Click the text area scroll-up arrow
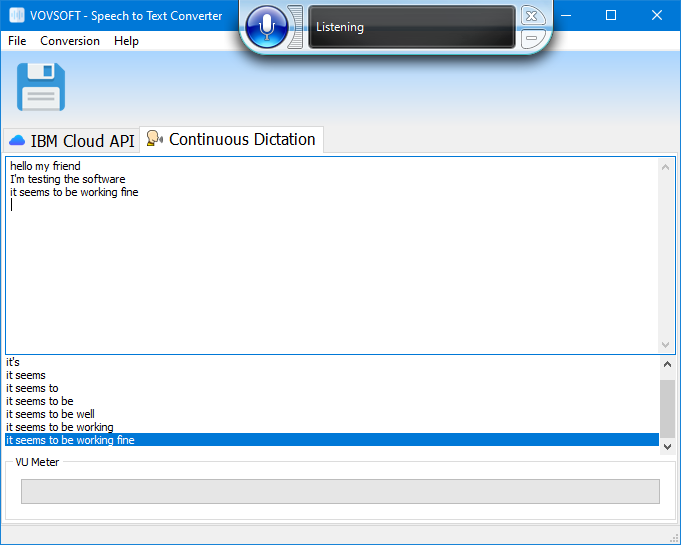Screen dimensions: 681x545 [x=665, y=167]
